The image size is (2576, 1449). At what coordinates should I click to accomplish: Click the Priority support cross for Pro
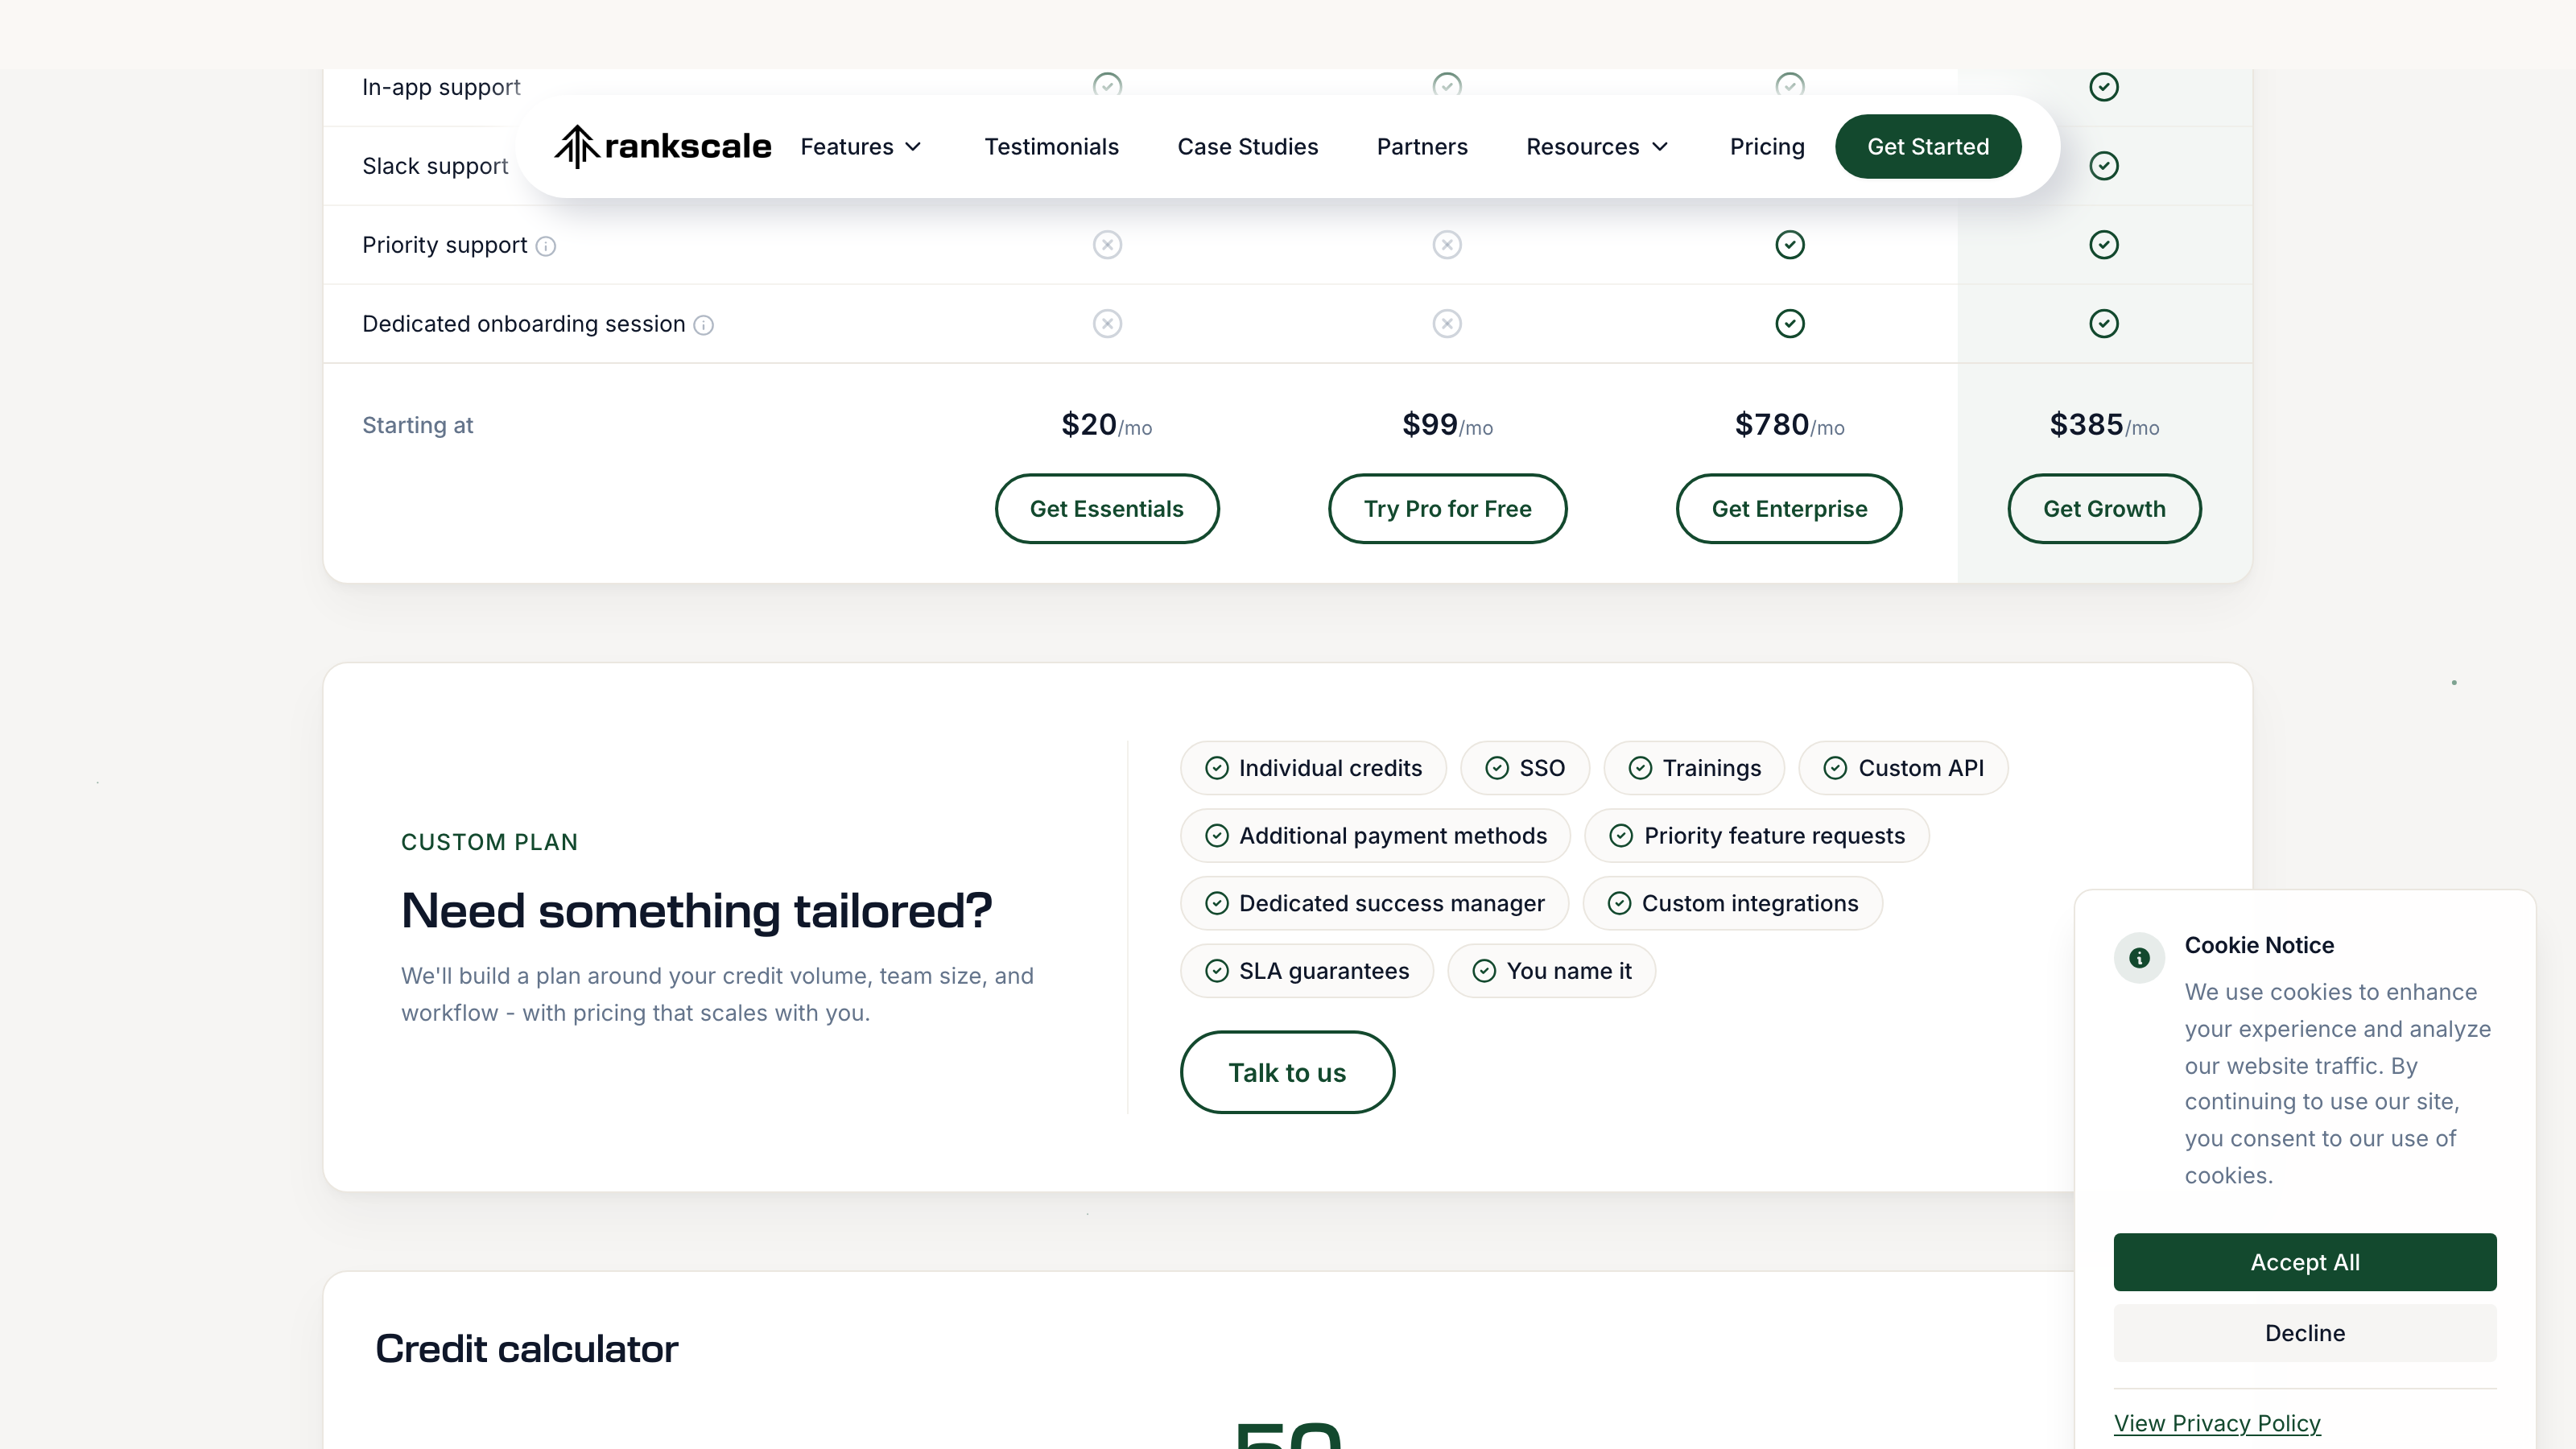tap(1447, 245)
